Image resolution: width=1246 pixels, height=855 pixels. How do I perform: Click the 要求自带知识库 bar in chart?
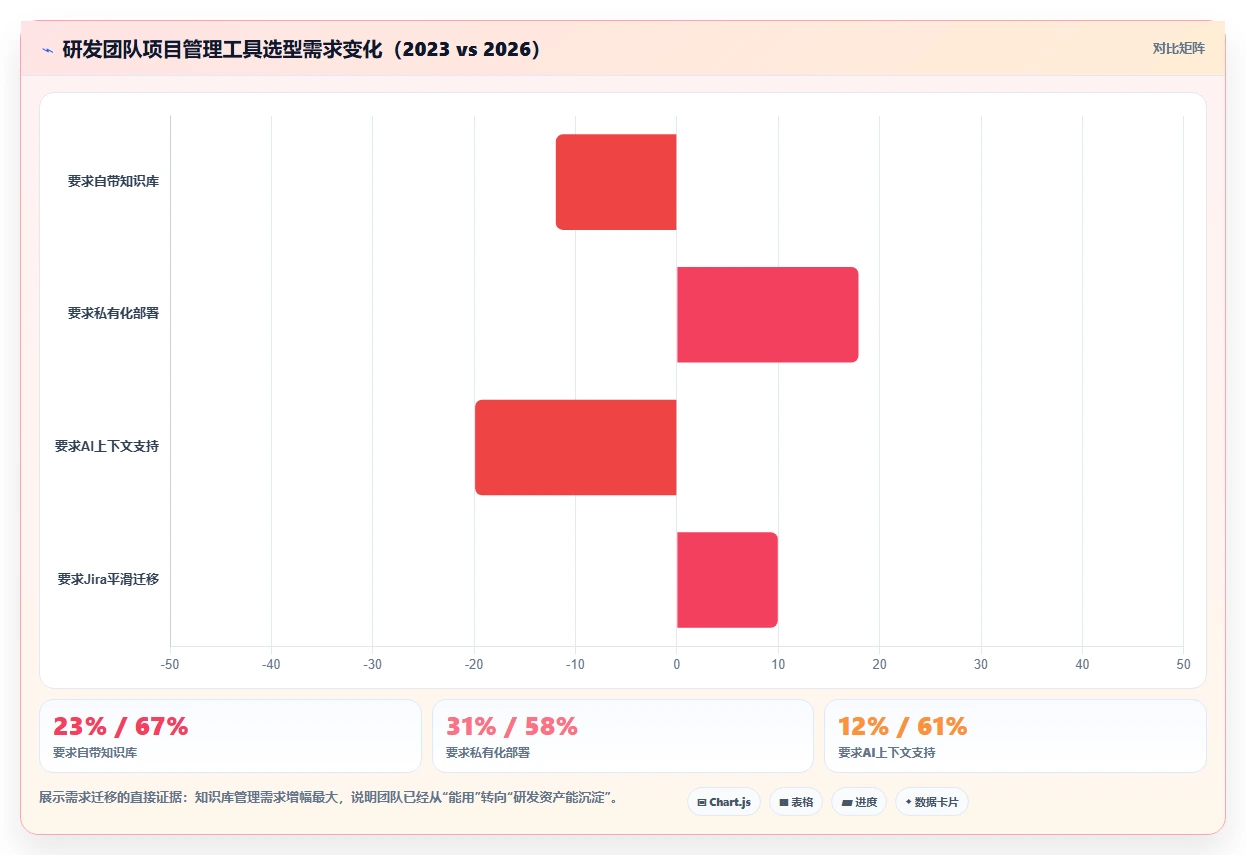click(616, 182)
